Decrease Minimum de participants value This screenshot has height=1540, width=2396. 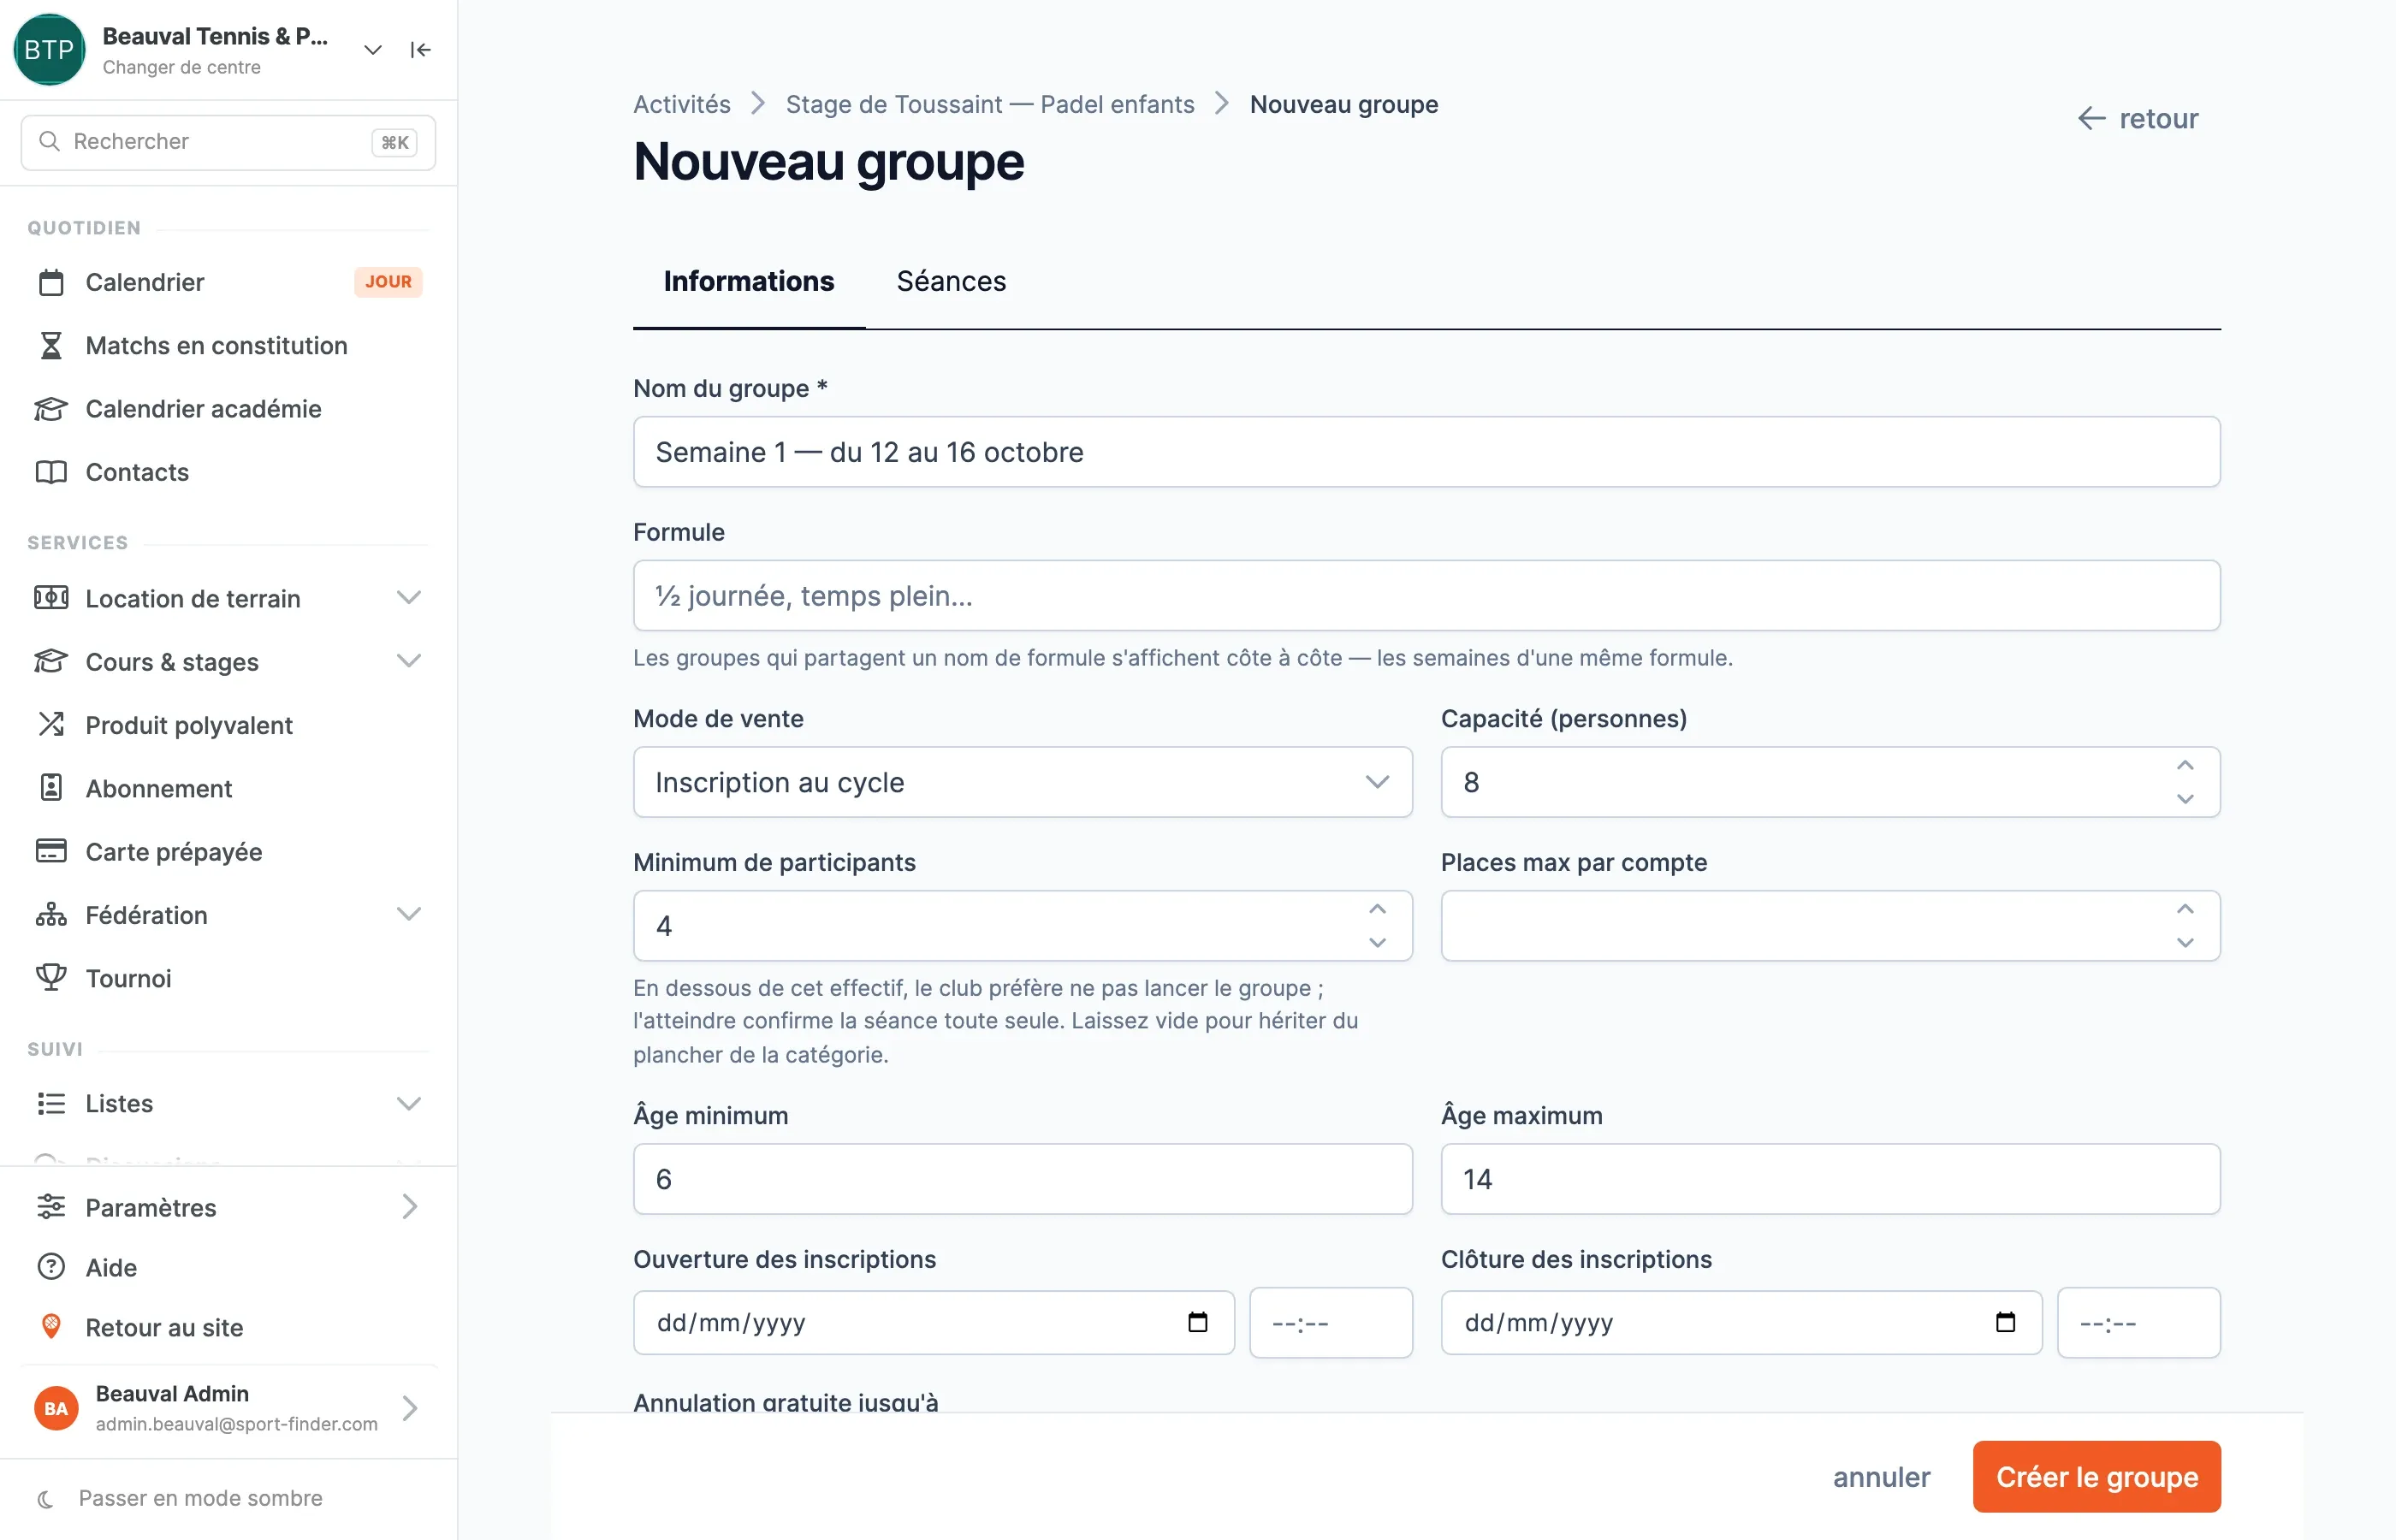coord(1377,943)
